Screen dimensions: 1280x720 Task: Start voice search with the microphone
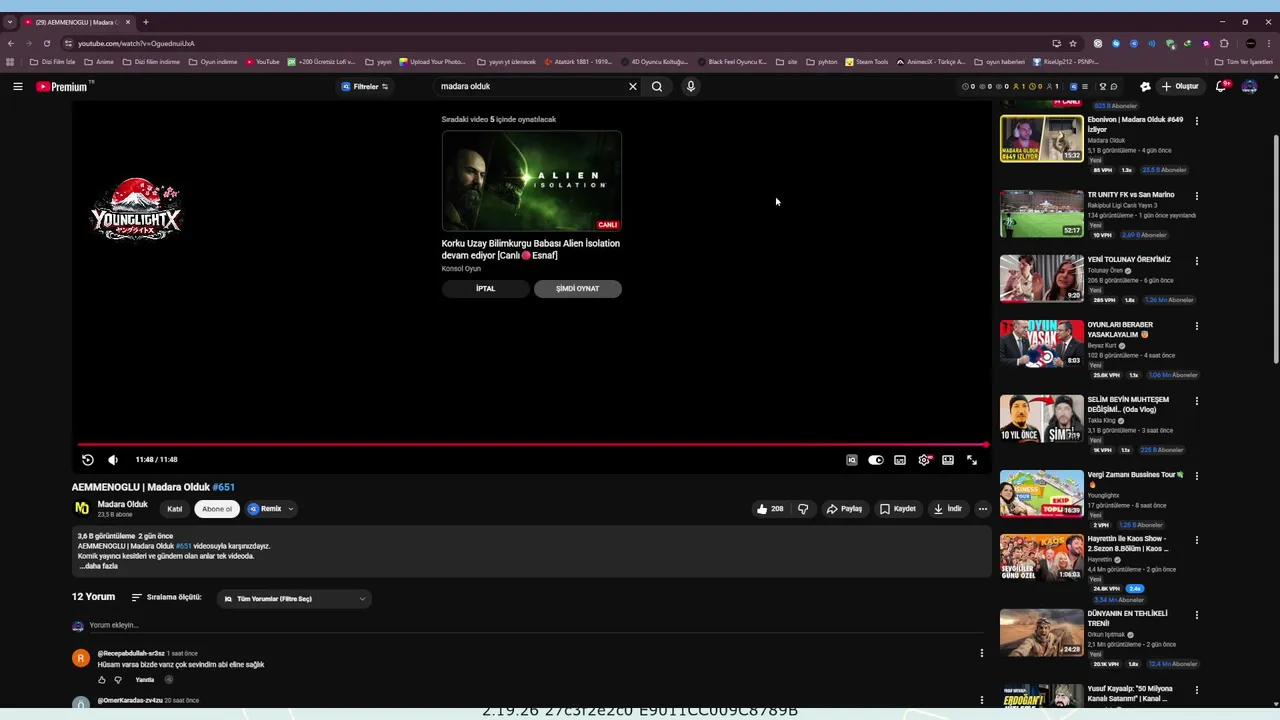(x=690, y=87)
